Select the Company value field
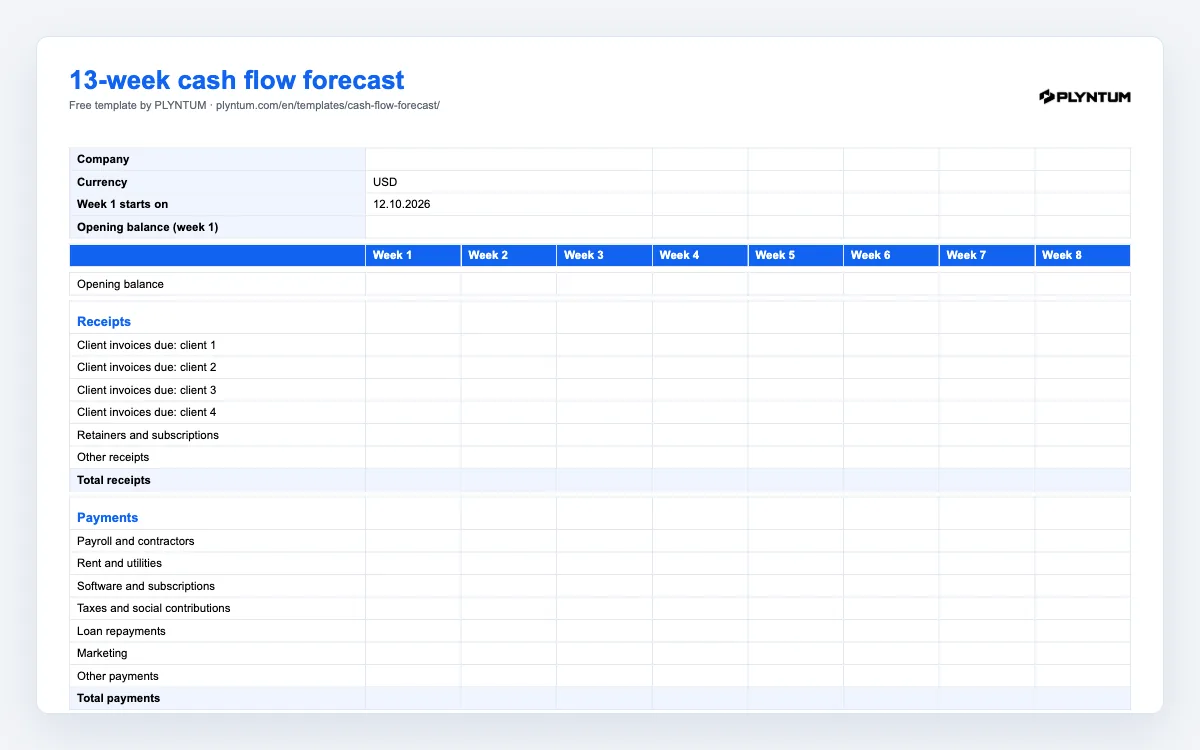This screenshot has width=1200, height=750. tap(509, 159)
